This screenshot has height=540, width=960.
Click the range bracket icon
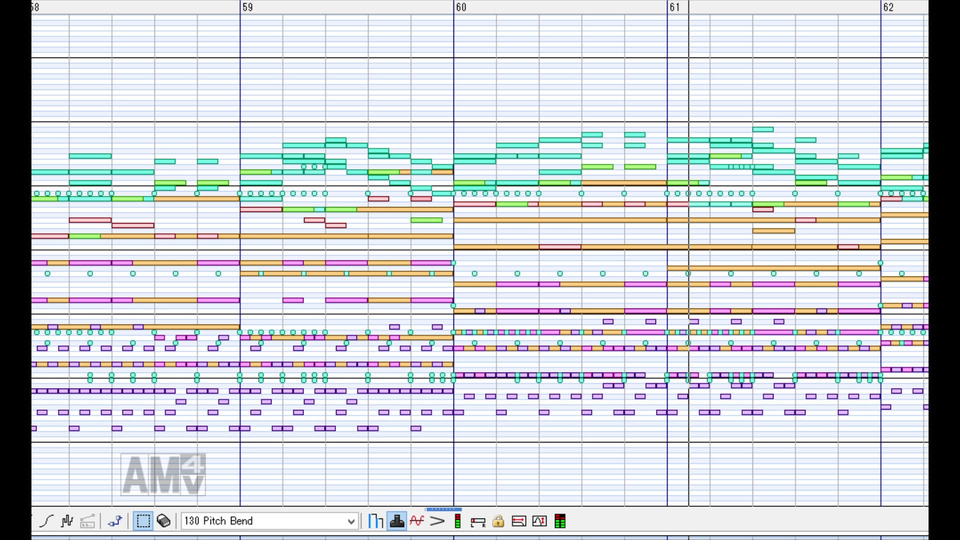coord(478,521)
